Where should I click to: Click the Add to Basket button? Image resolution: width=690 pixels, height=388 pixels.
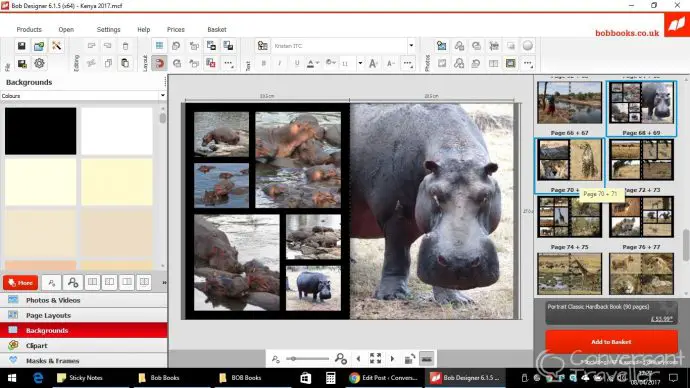pos(611,342)
